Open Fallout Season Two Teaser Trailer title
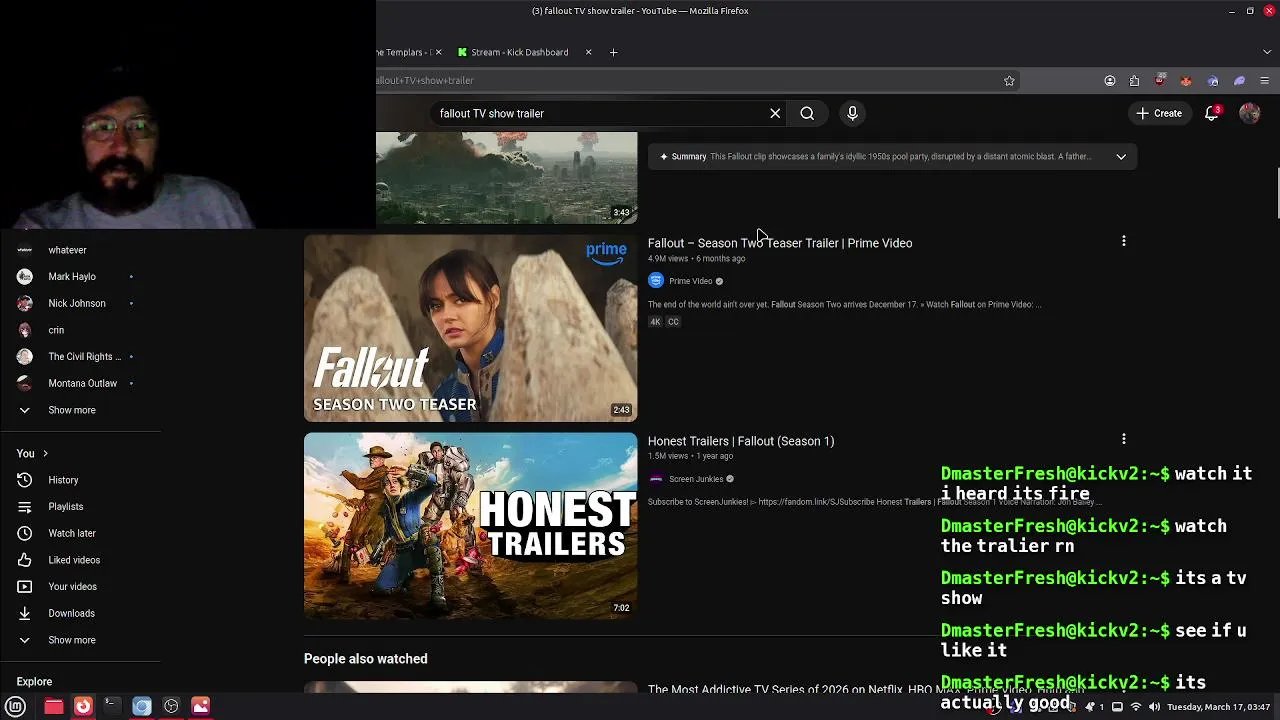Viewport: 1280px width, 720px height. pyautogui.click(x=780, y=243)
